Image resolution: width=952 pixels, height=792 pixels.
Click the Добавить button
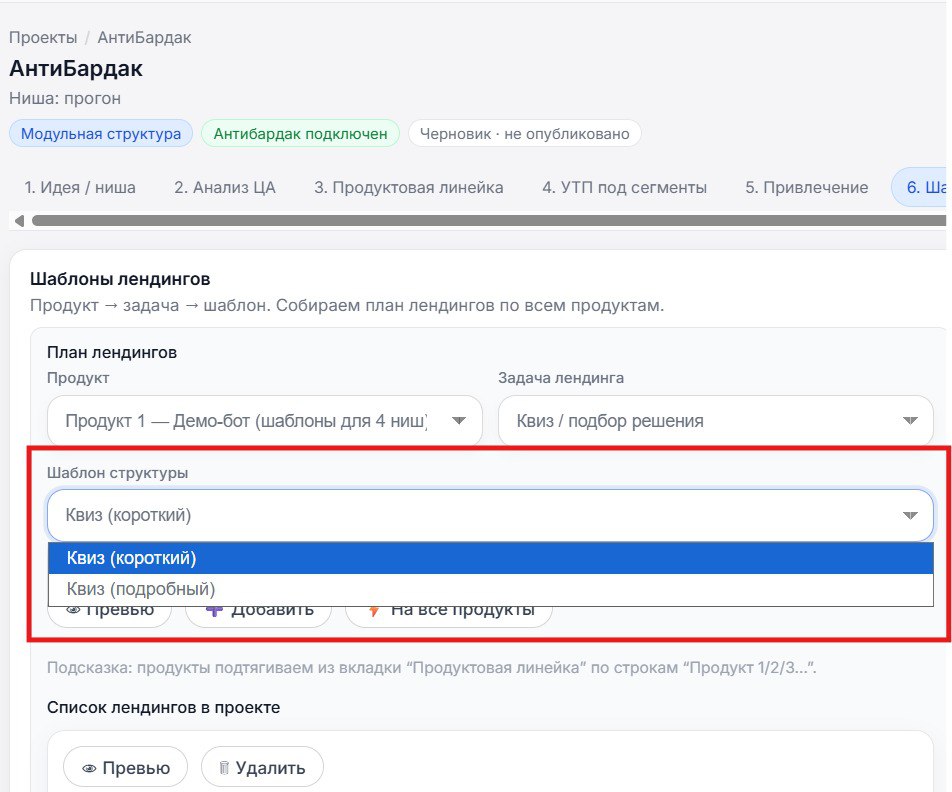[258, 607]
